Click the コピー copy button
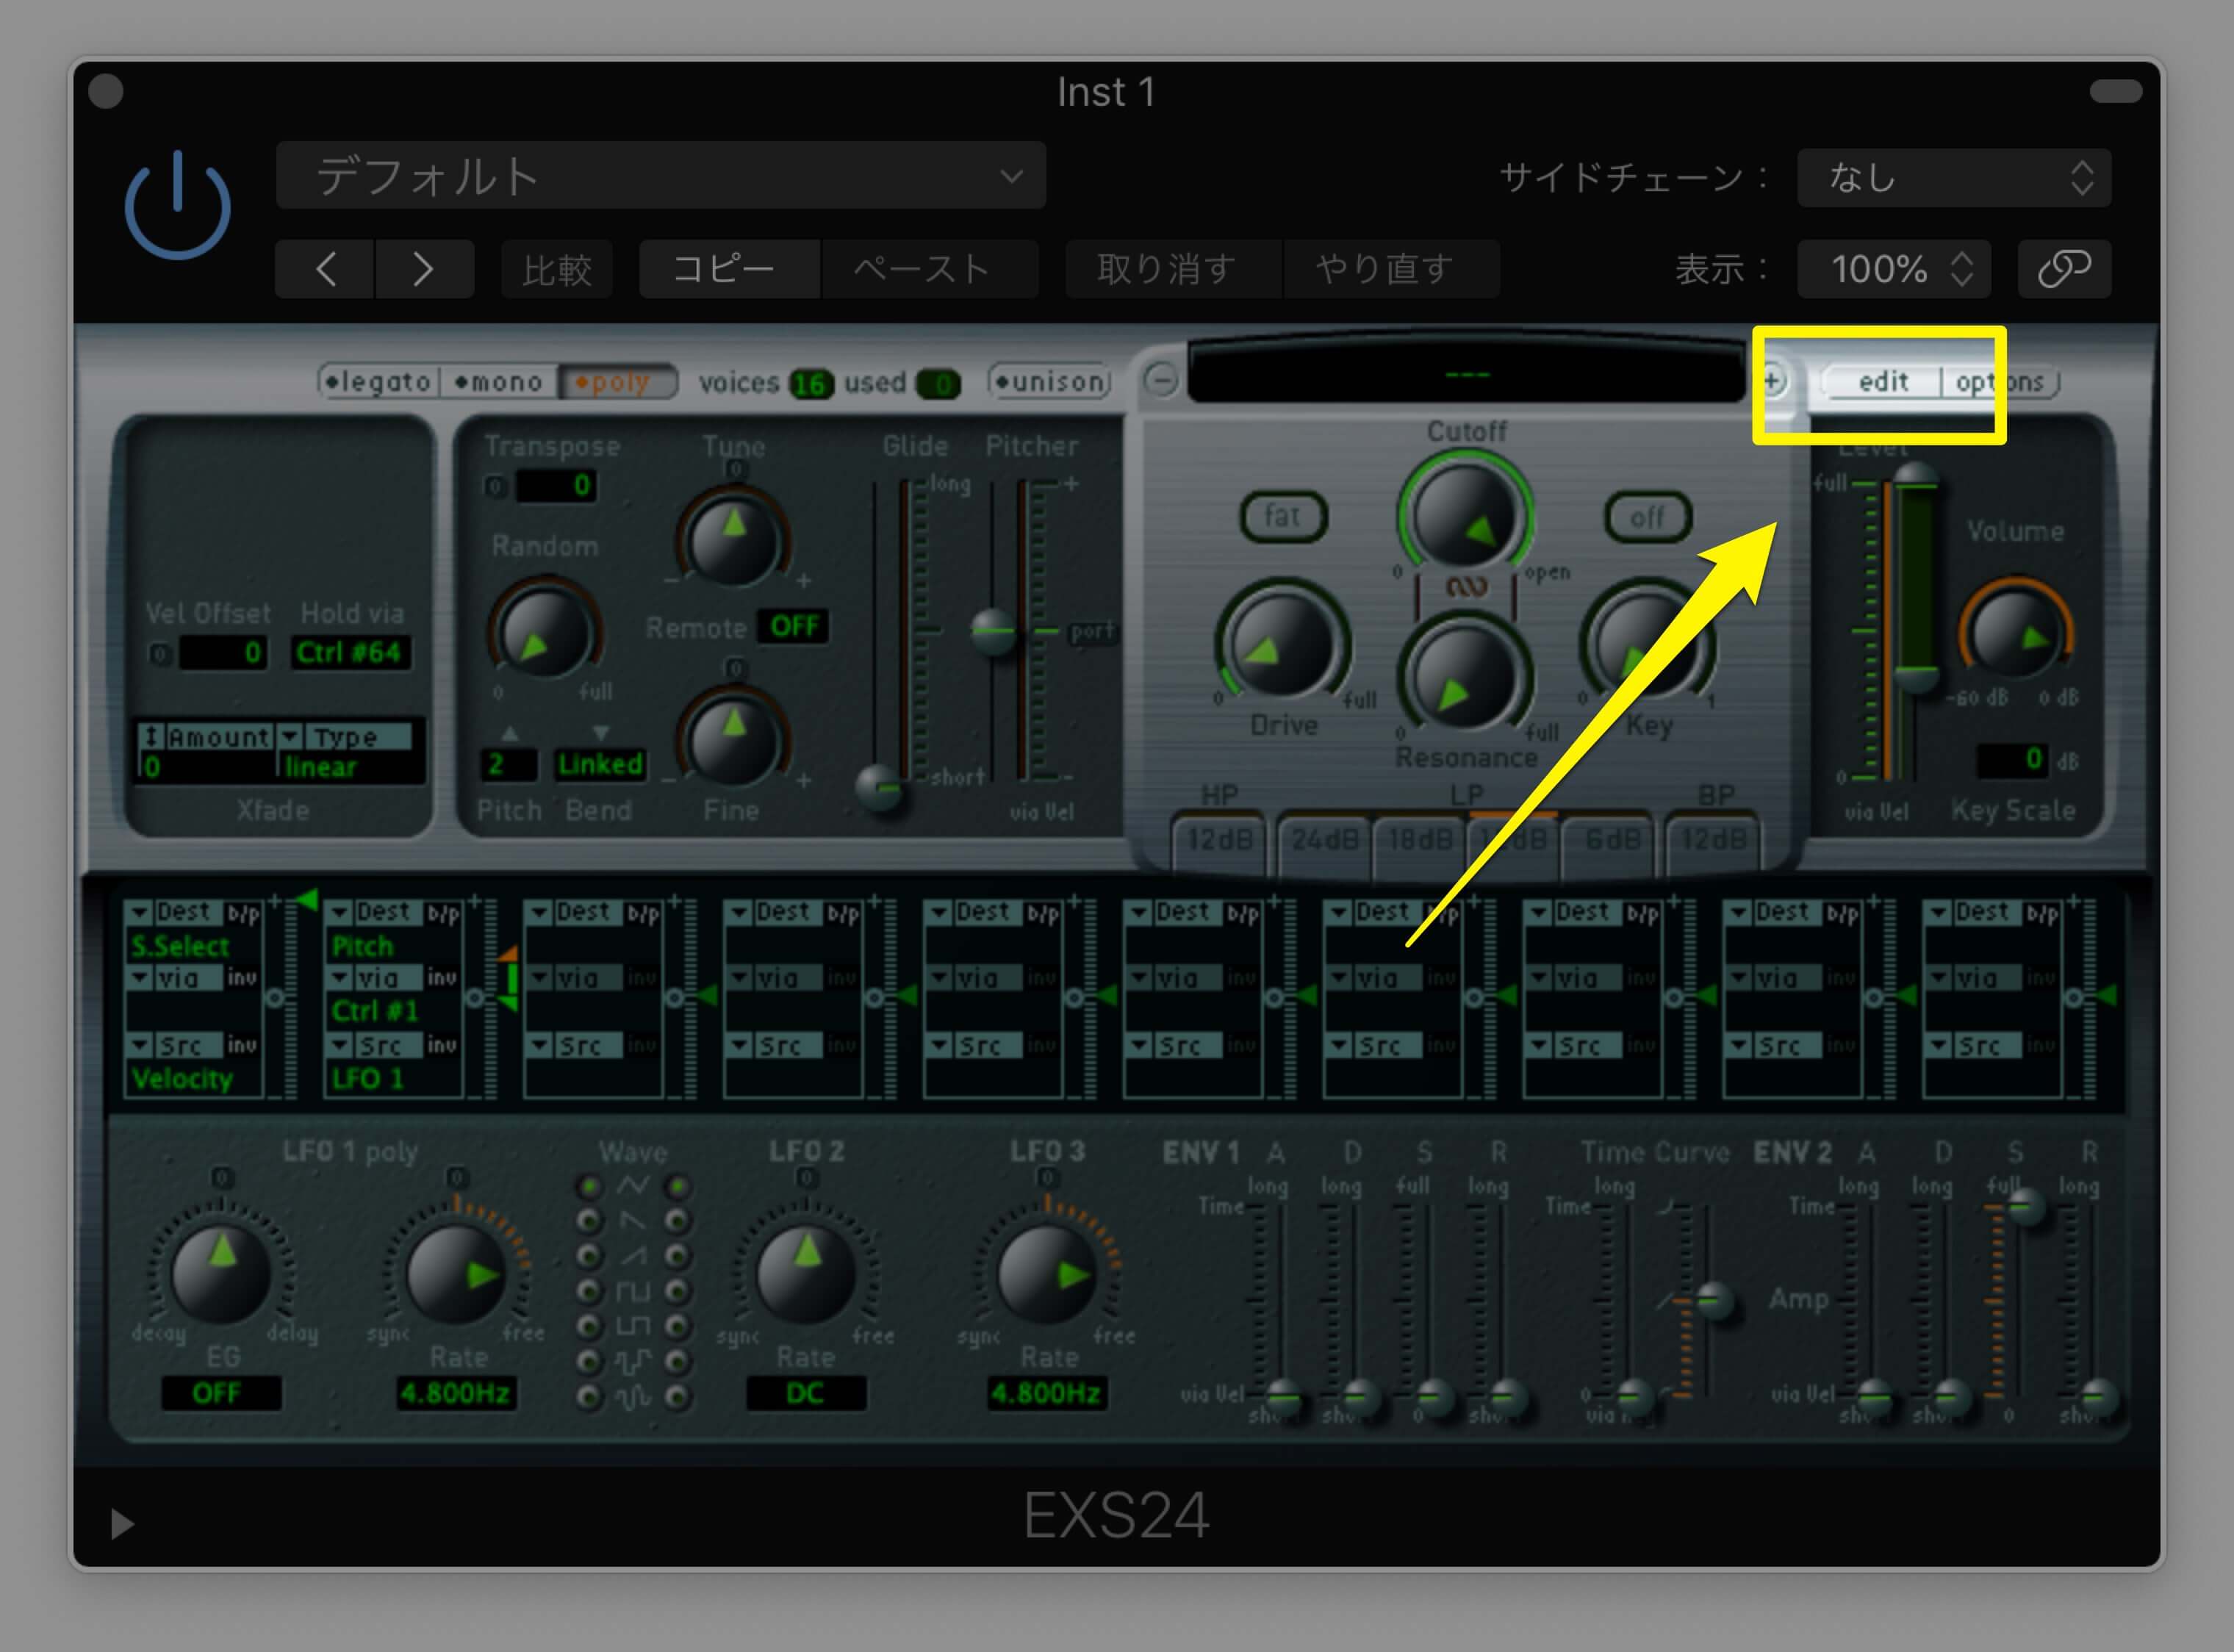 pyautogui.click(x=729, y=268)
